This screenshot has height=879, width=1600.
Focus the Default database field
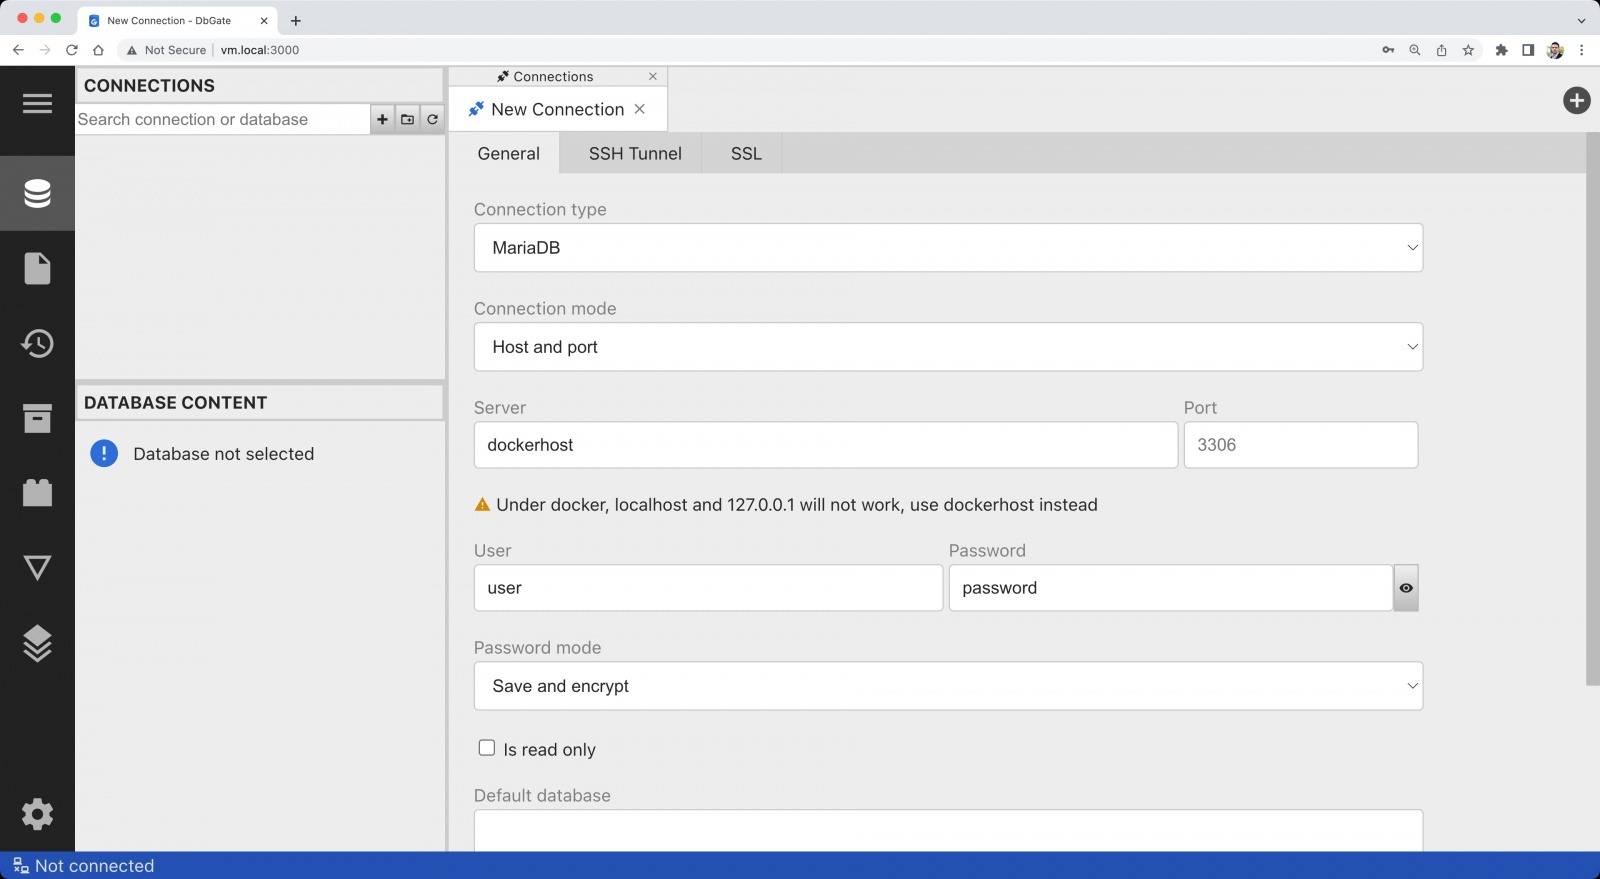[948, 830]
